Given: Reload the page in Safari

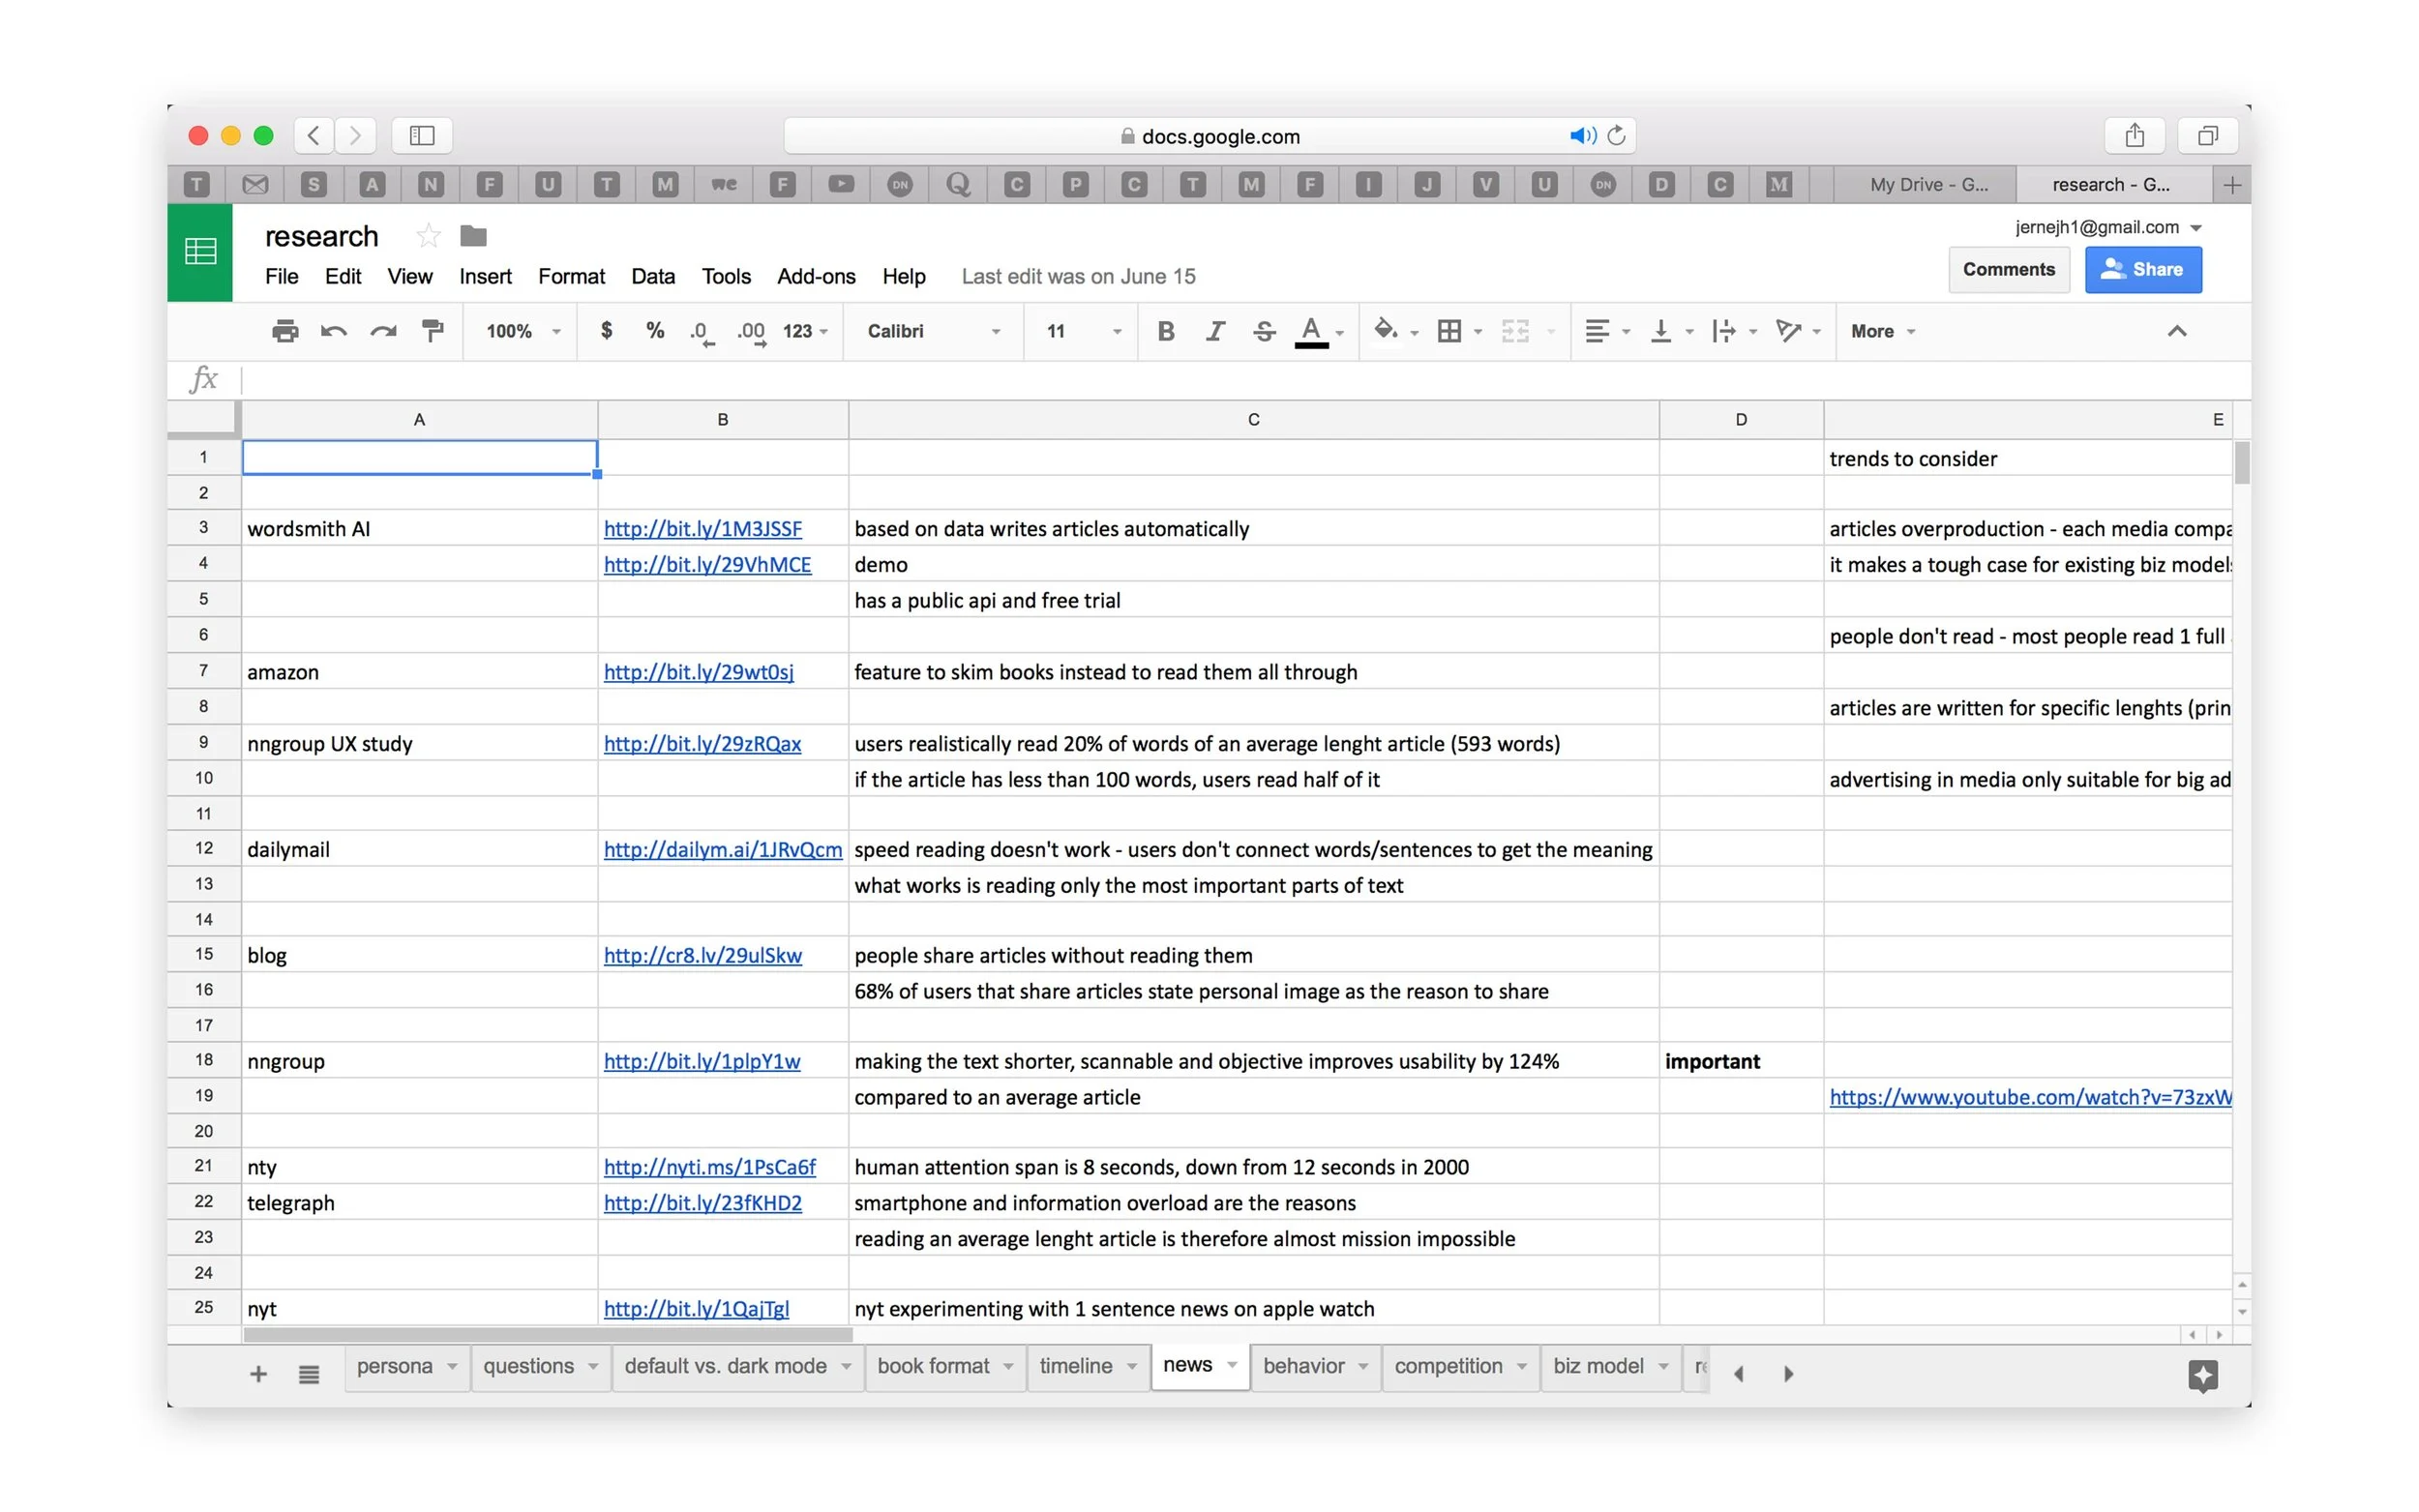Looking at the screenshot, I should (1616, 135).
